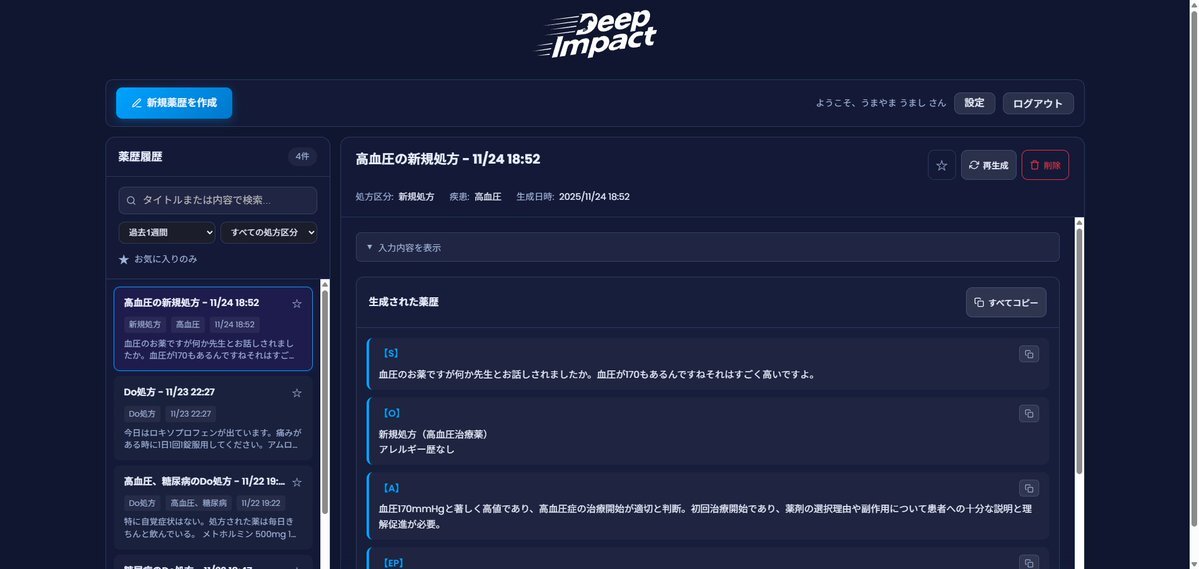
Task: Star the 高血圧の新規処方 list item
Action: [x=297, y=304]
